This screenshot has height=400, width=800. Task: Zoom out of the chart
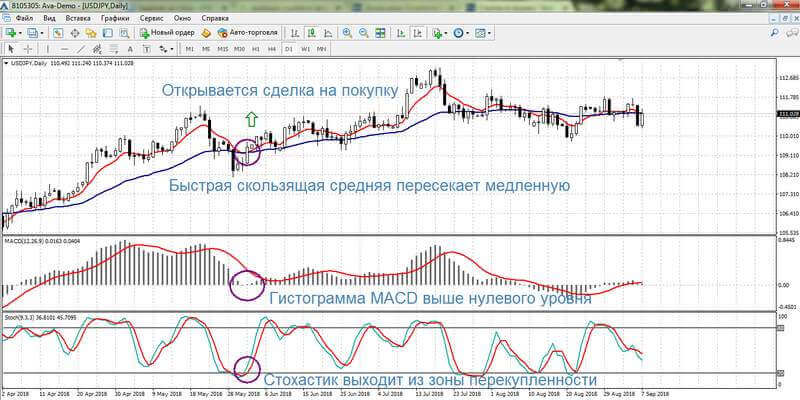(363, 33)
